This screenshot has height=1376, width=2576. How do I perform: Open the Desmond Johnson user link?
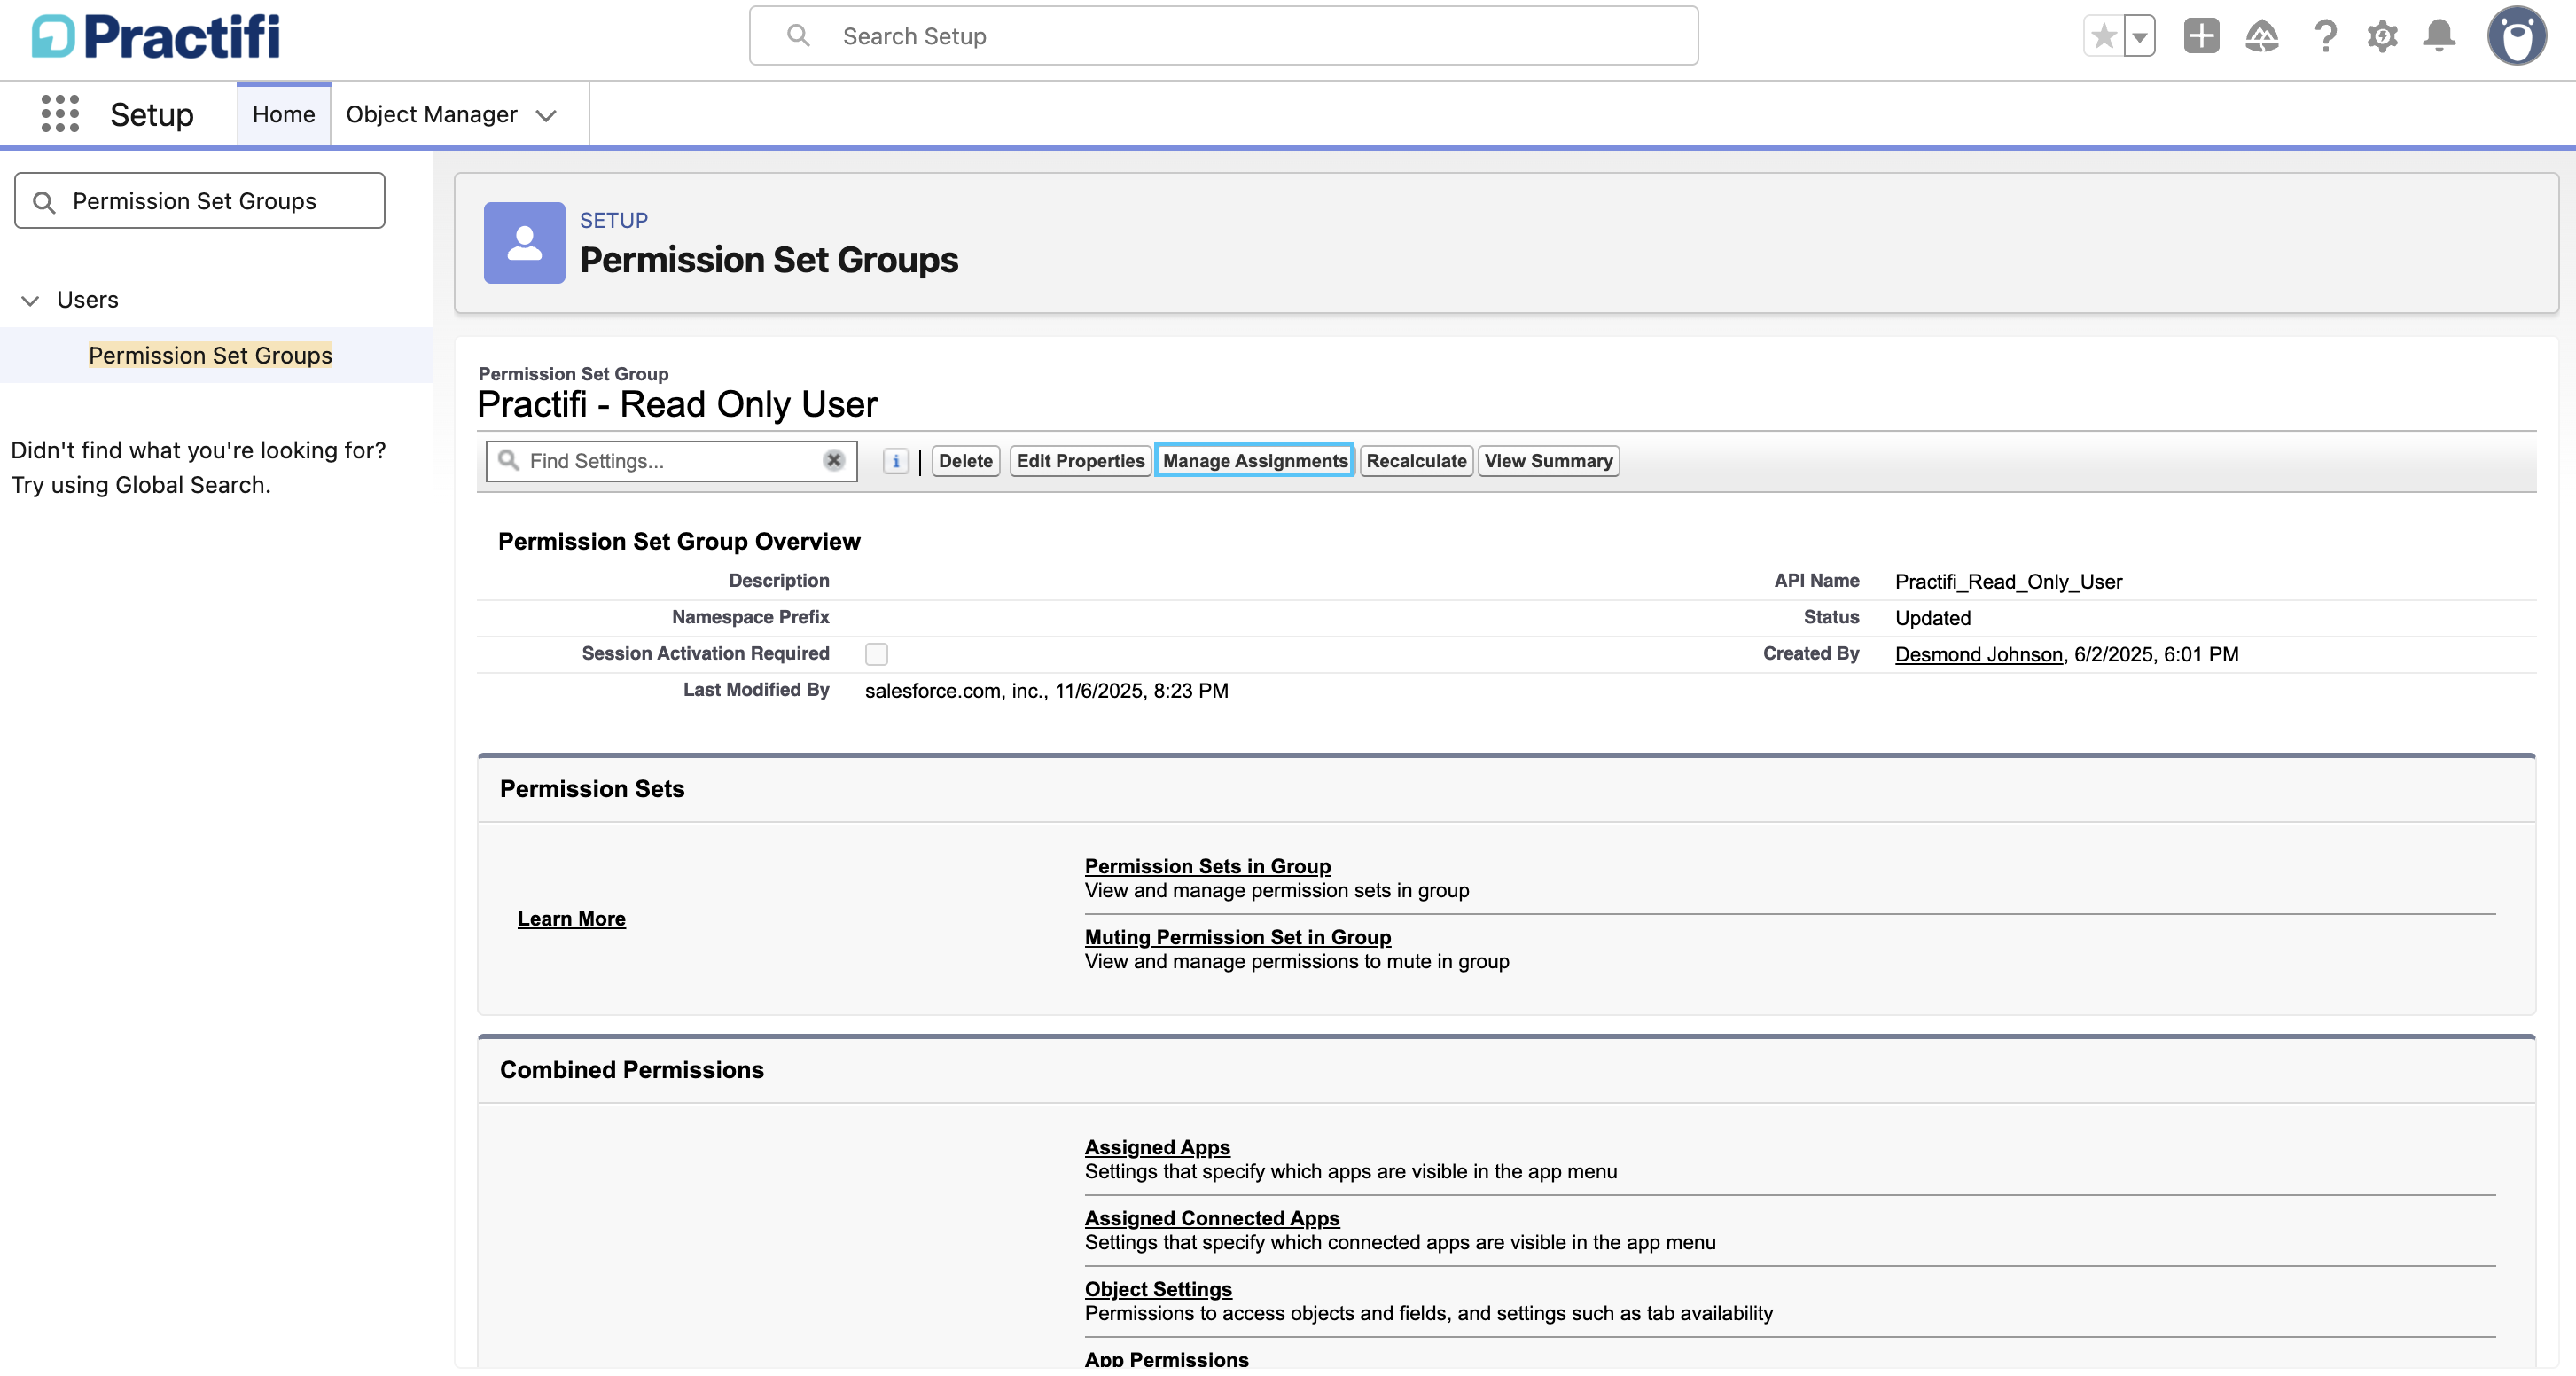pos(1979,654)
